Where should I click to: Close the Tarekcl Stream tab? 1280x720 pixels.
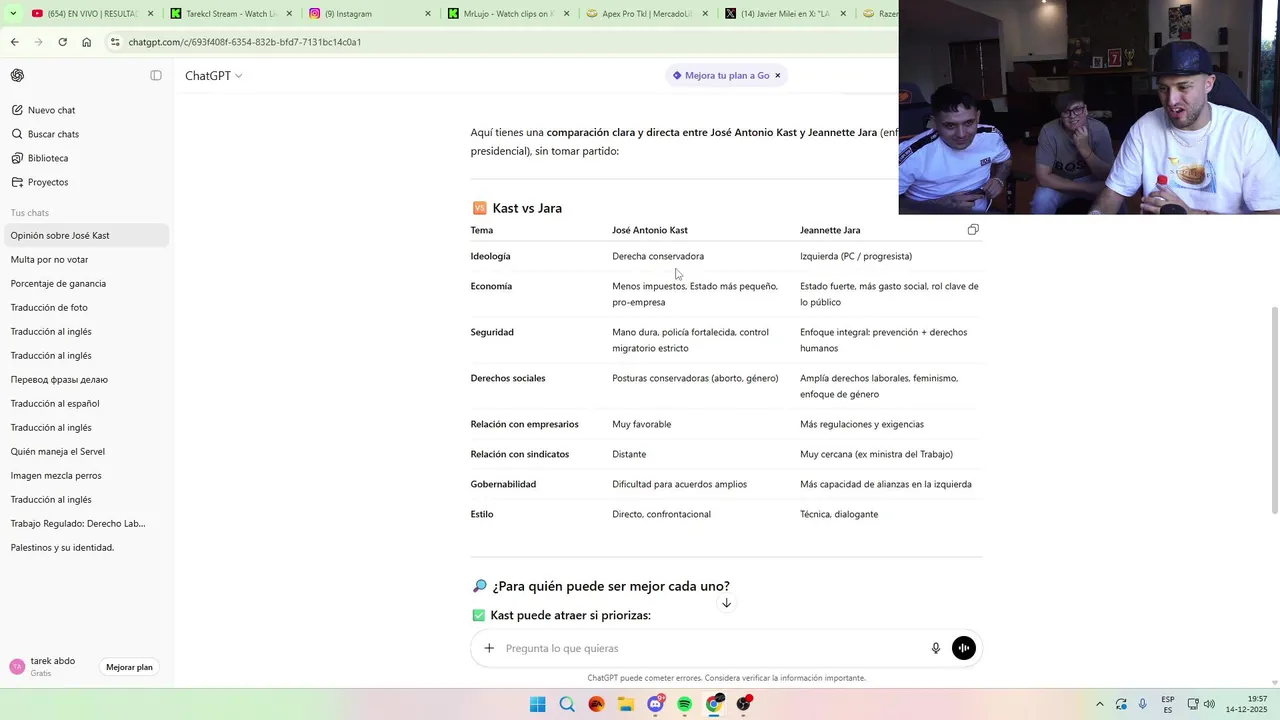pos(289,14)
